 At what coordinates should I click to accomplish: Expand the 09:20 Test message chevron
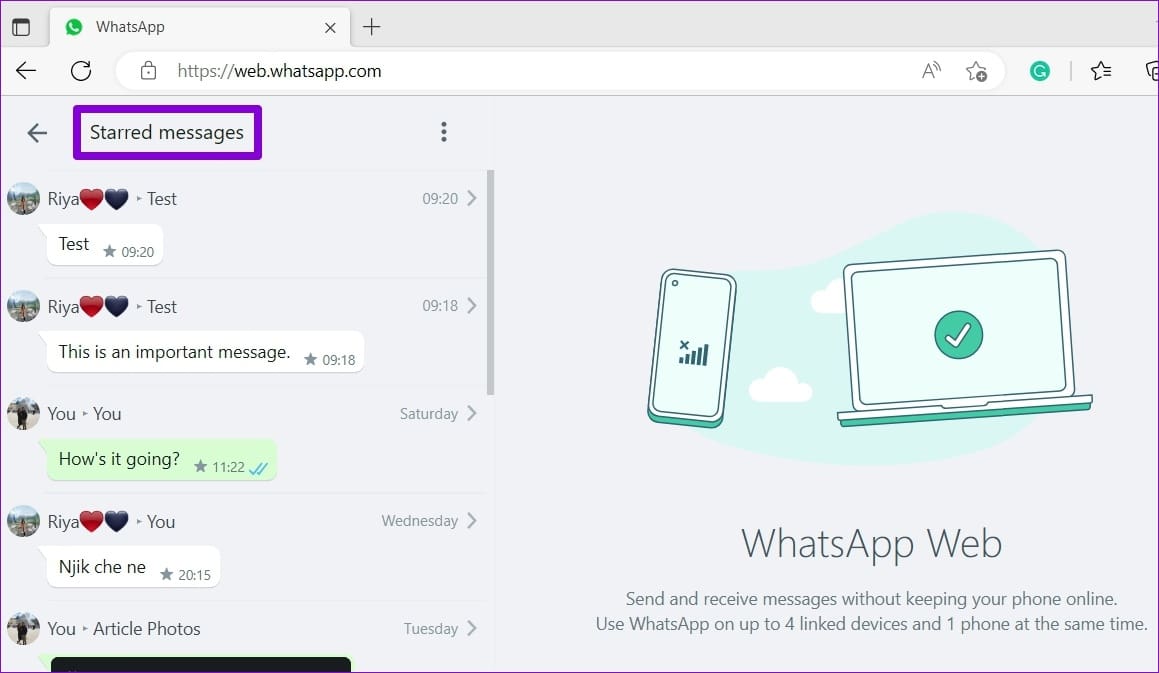click(472, 198)
